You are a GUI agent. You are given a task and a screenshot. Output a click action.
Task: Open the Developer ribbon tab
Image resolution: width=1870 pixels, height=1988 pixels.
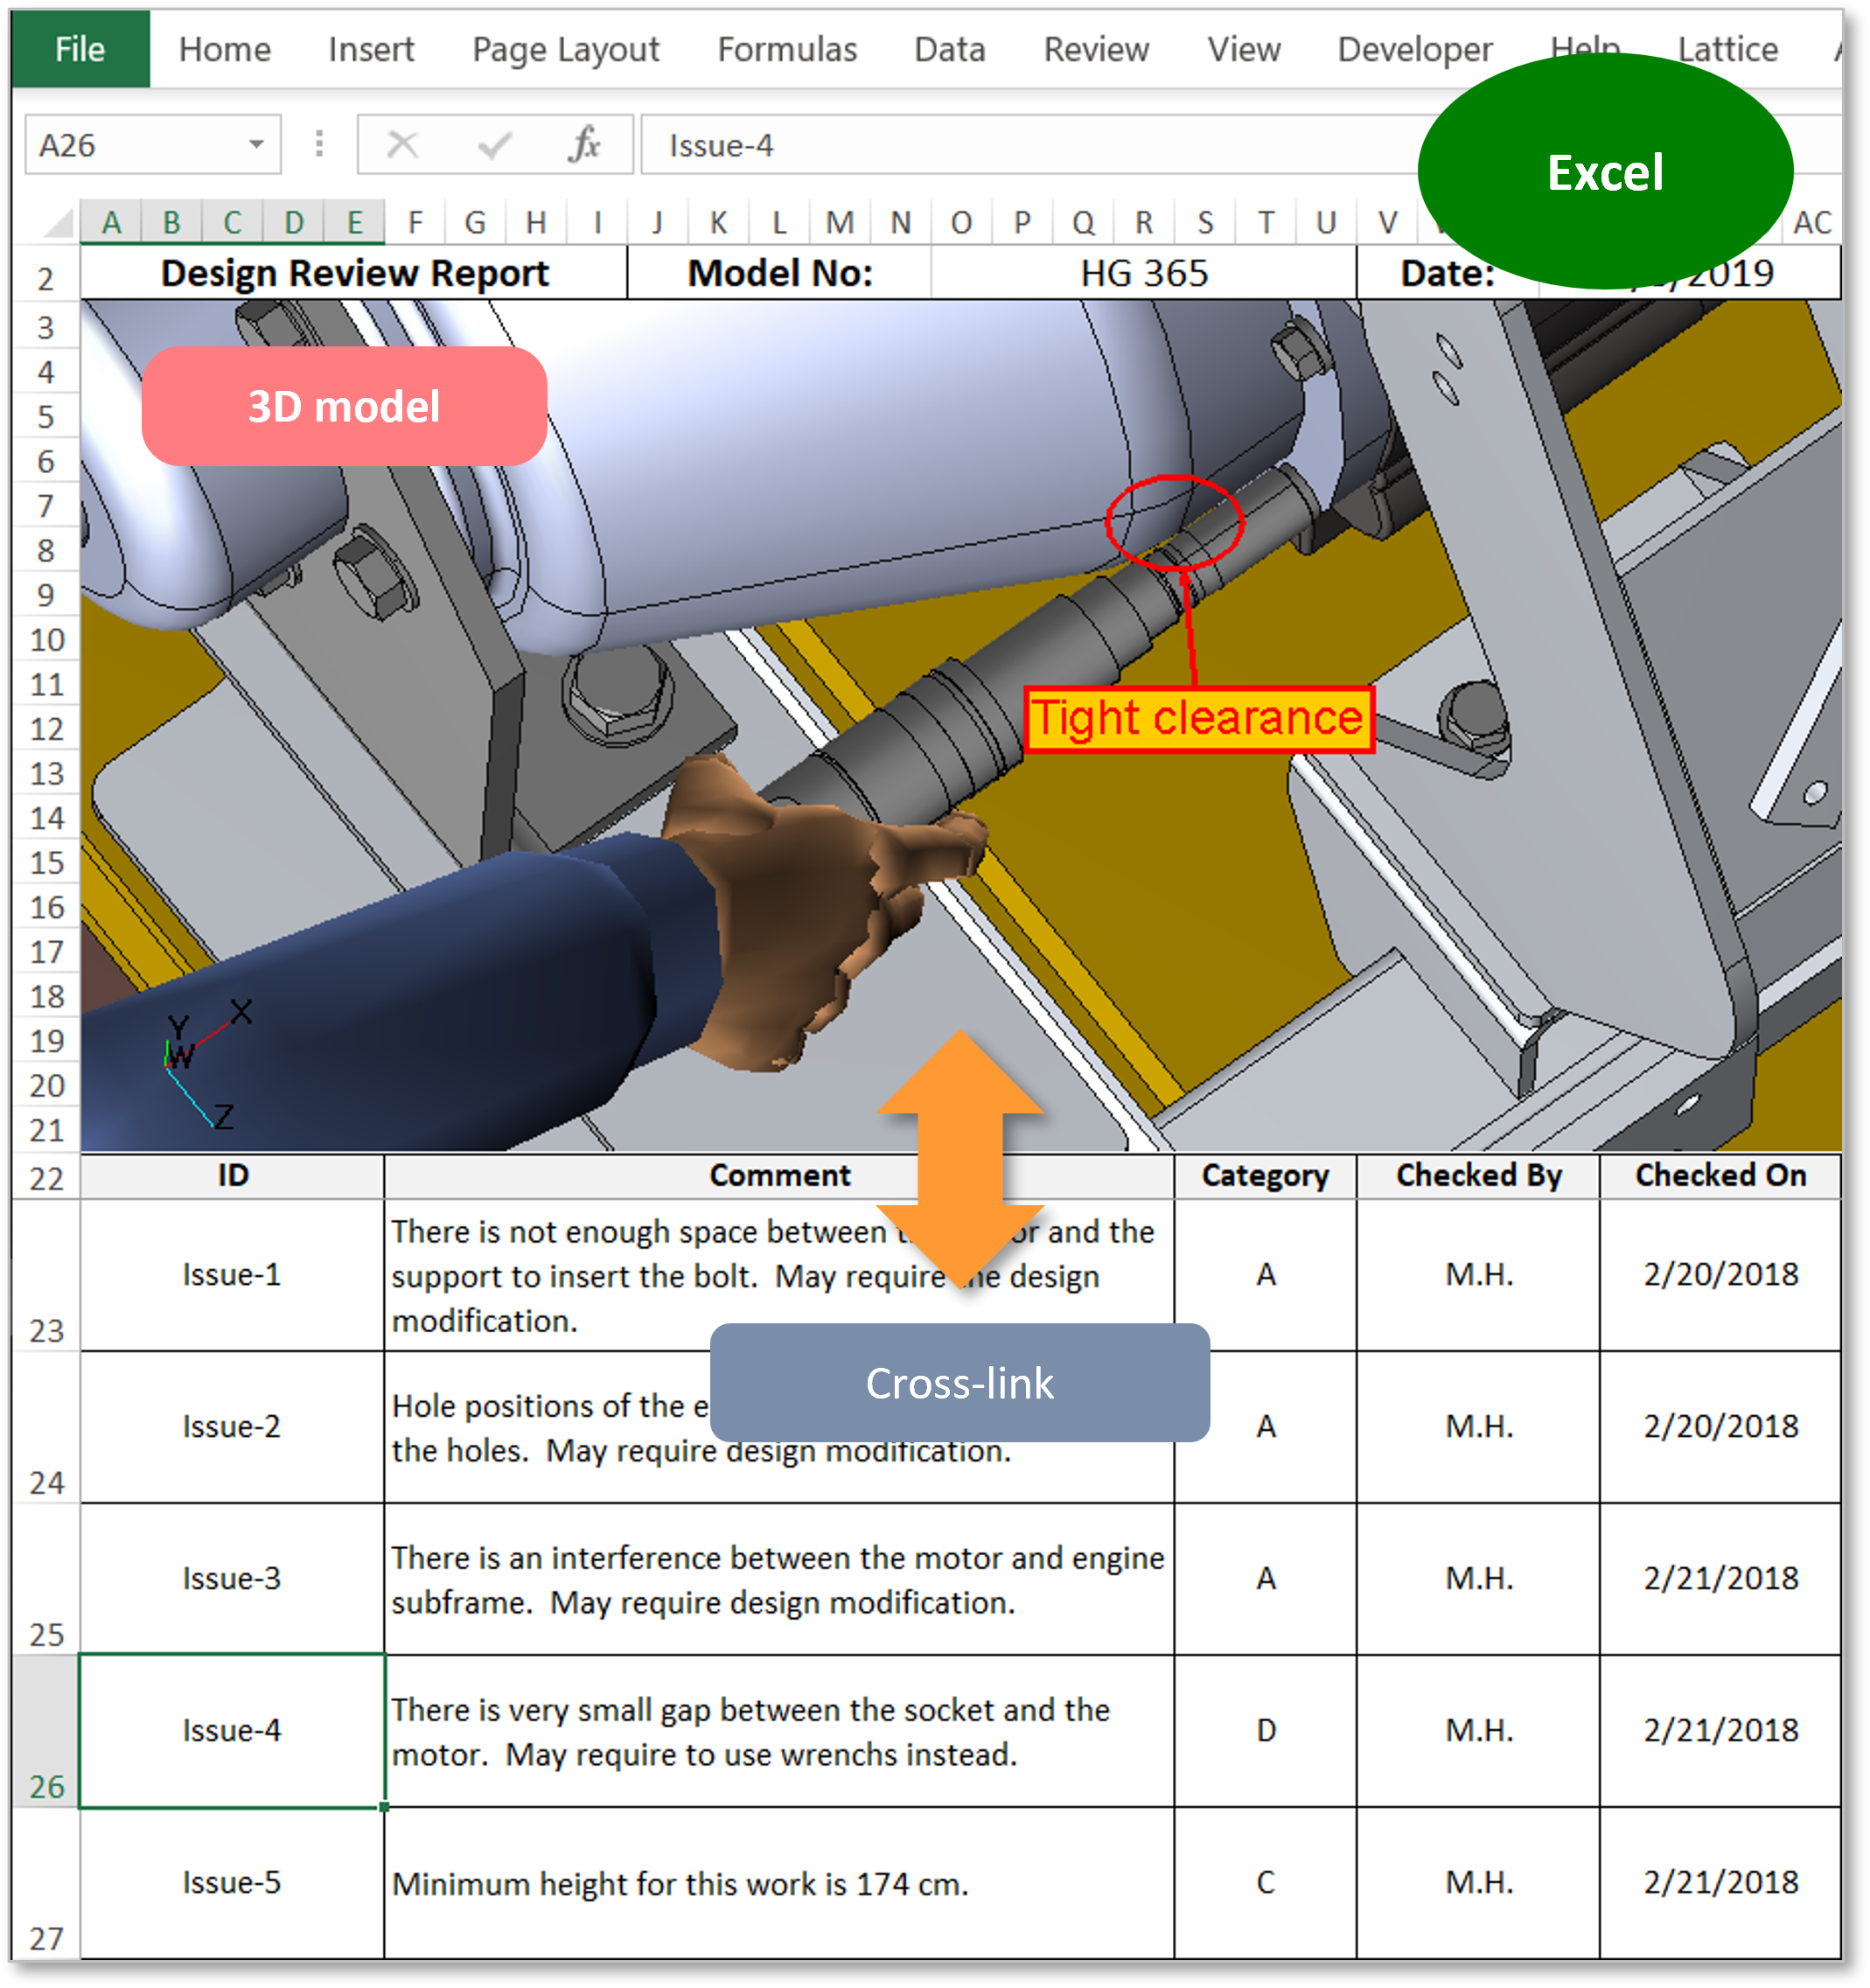(x=1414, y=49)
